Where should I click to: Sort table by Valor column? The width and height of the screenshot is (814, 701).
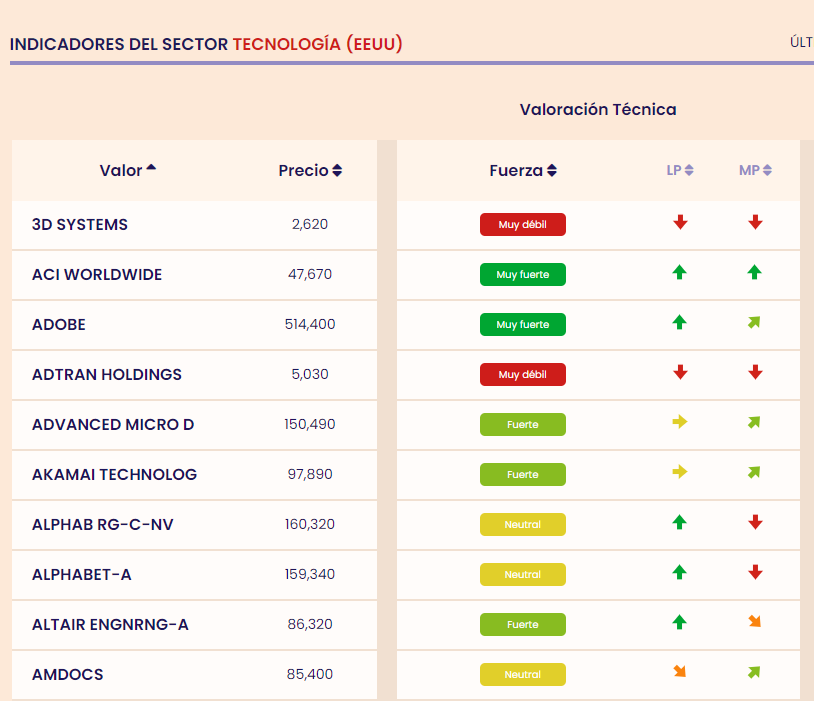(128, 170)
